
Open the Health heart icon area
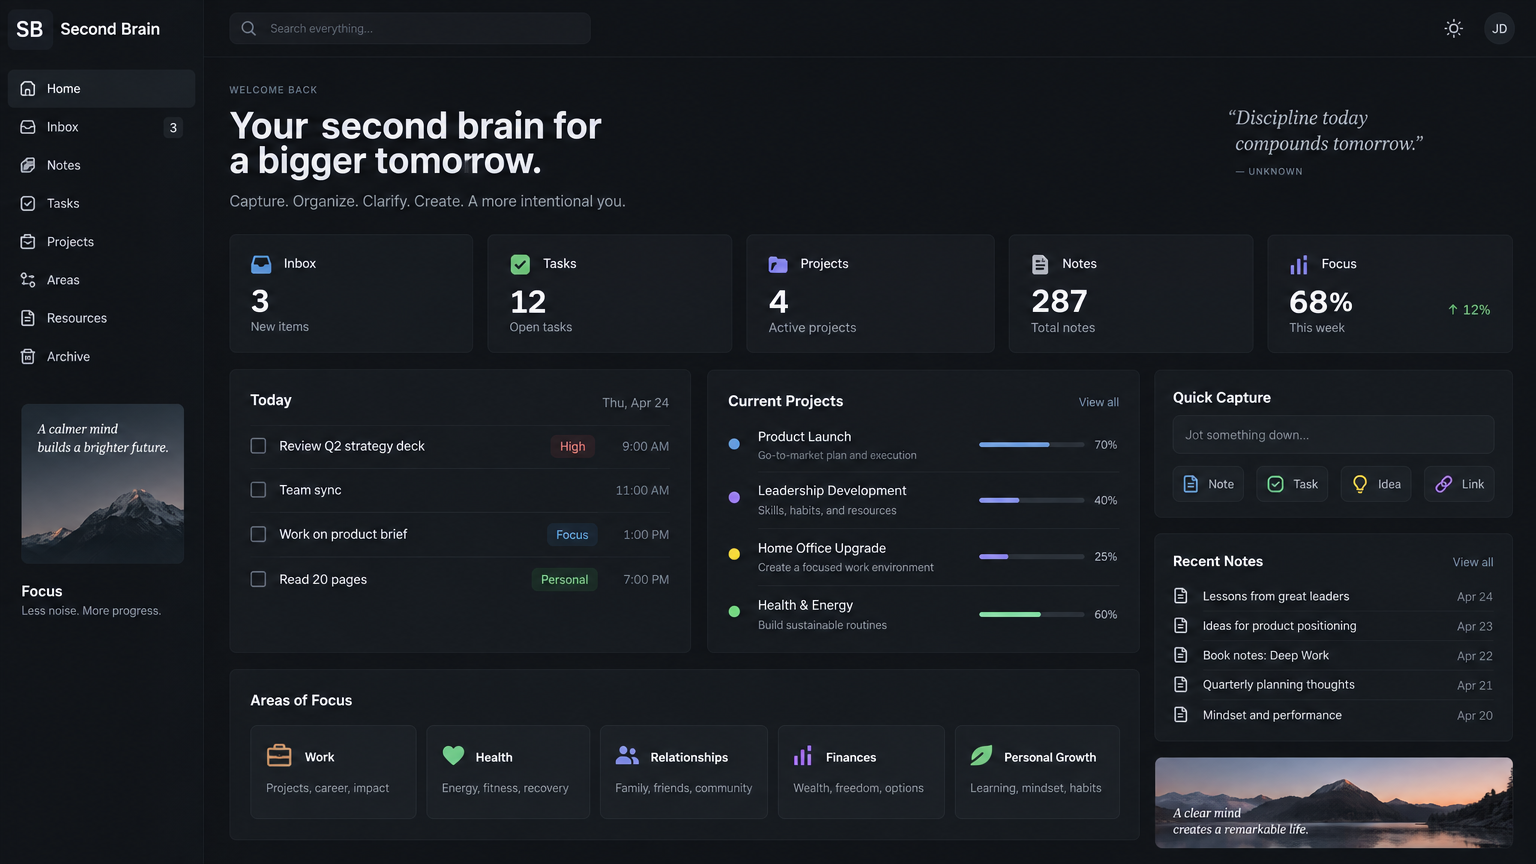click(454, 756)
